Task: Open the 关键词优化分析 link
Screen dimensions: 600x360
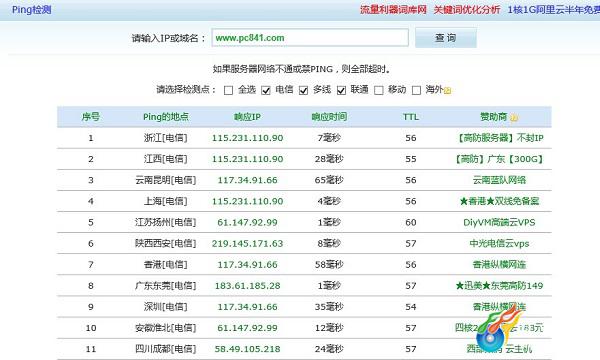Action: (x=466, y=10)
